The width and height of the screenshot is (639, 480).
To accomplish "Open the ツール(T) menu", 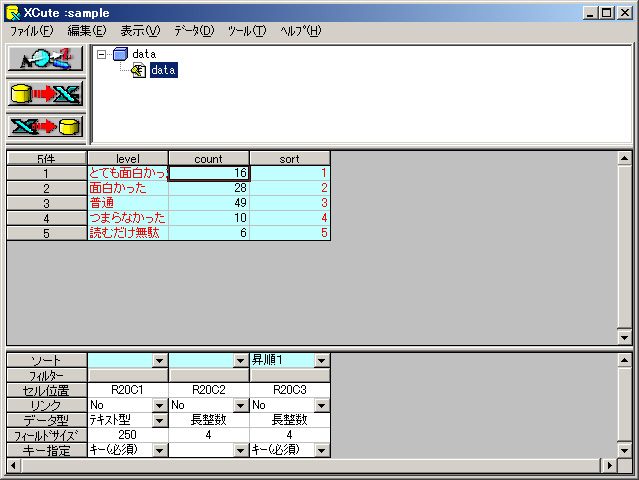I will tap(247, 31).
